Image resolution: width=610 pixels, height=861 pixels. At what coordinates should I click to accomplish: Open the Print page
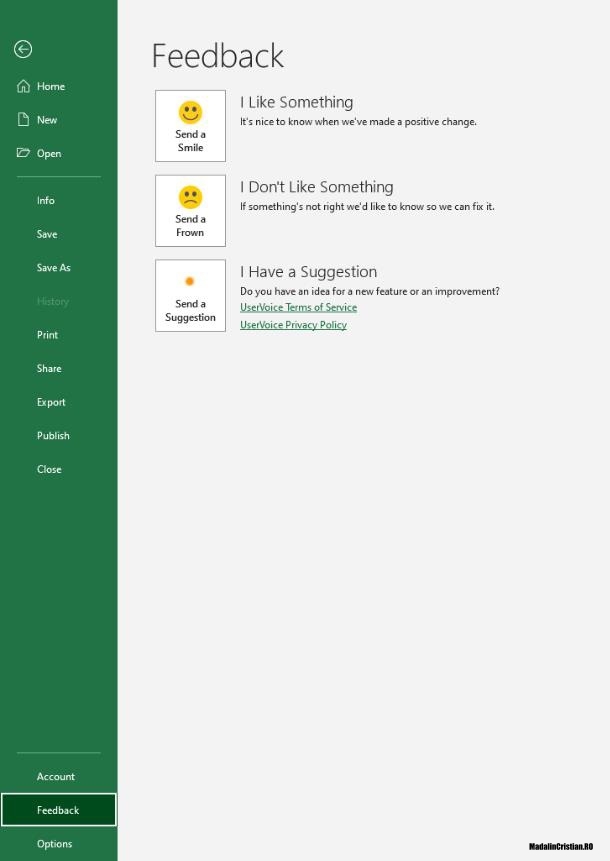click(x=47, y=335)
